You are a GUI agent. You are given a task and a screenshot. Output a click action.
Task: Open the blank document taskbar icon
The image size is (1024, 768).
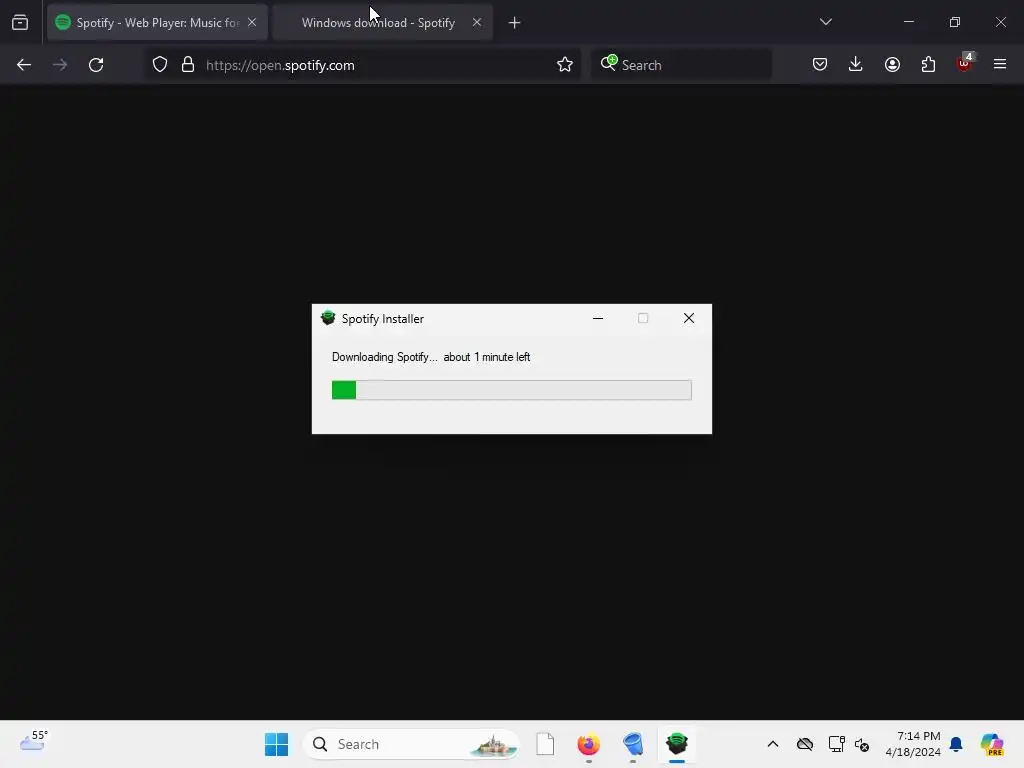(x=545, y=744)
